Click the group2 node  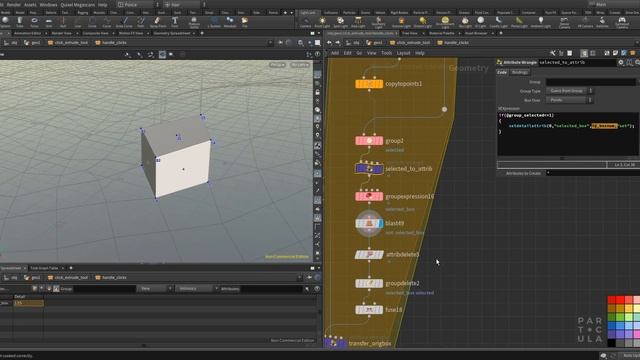(x=369, y=141)
